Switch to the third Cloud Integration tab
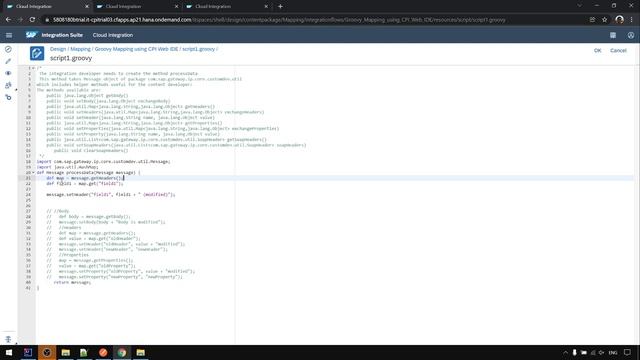This screenshot has height=360, width=640. [227, 7]
